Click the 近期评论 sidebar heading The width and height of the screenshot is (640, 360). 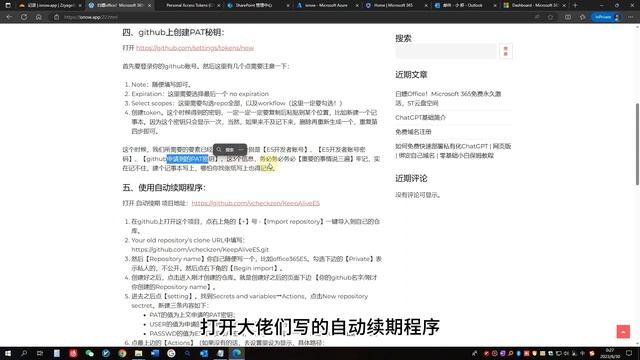pos(411,178)
